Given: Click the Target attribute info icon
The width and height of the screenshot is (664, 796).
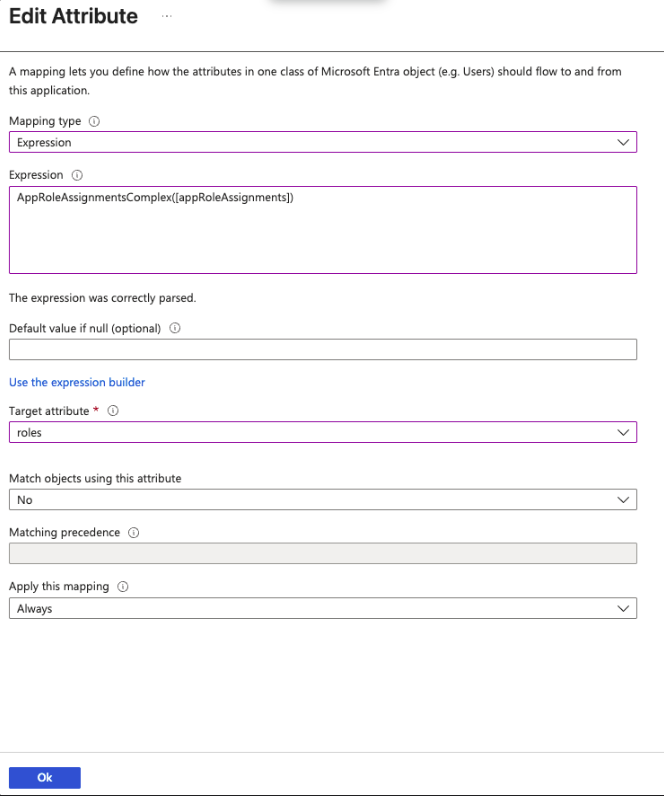Looking at the screenshot, I should pos(113,411).
